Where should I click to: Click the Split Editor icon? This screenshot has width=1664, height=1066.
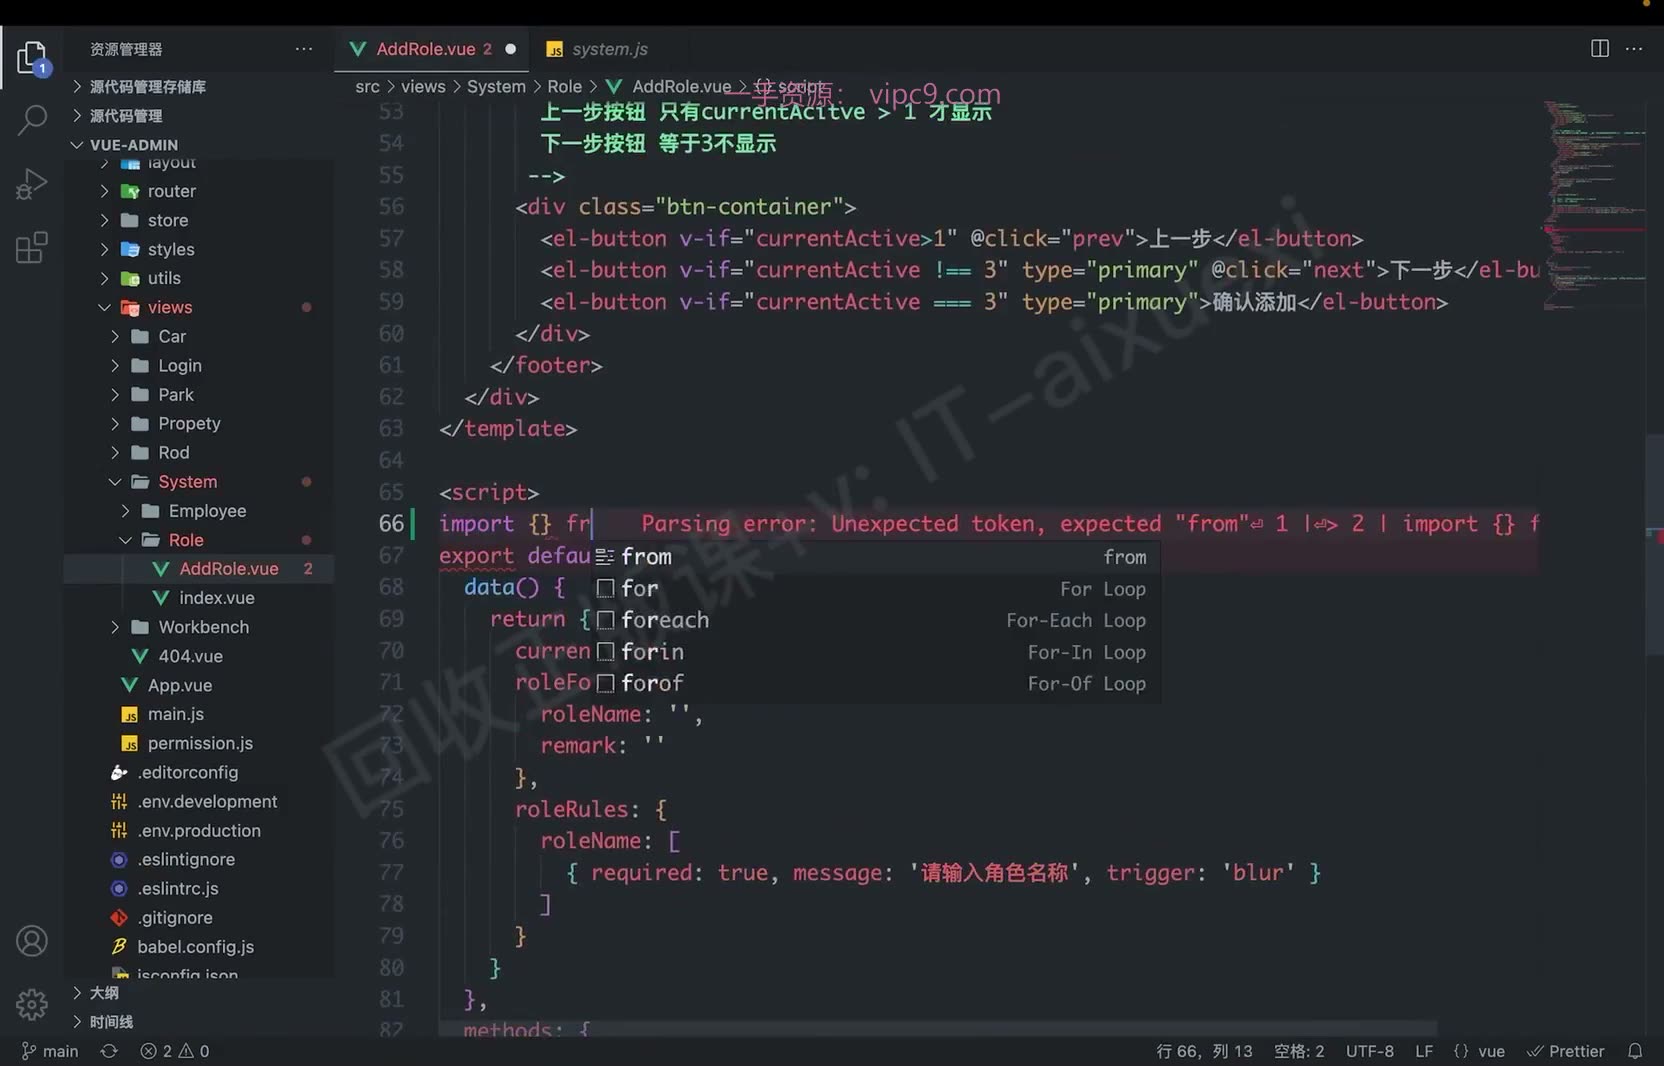pyautogui.click(x=1600, y=48)
